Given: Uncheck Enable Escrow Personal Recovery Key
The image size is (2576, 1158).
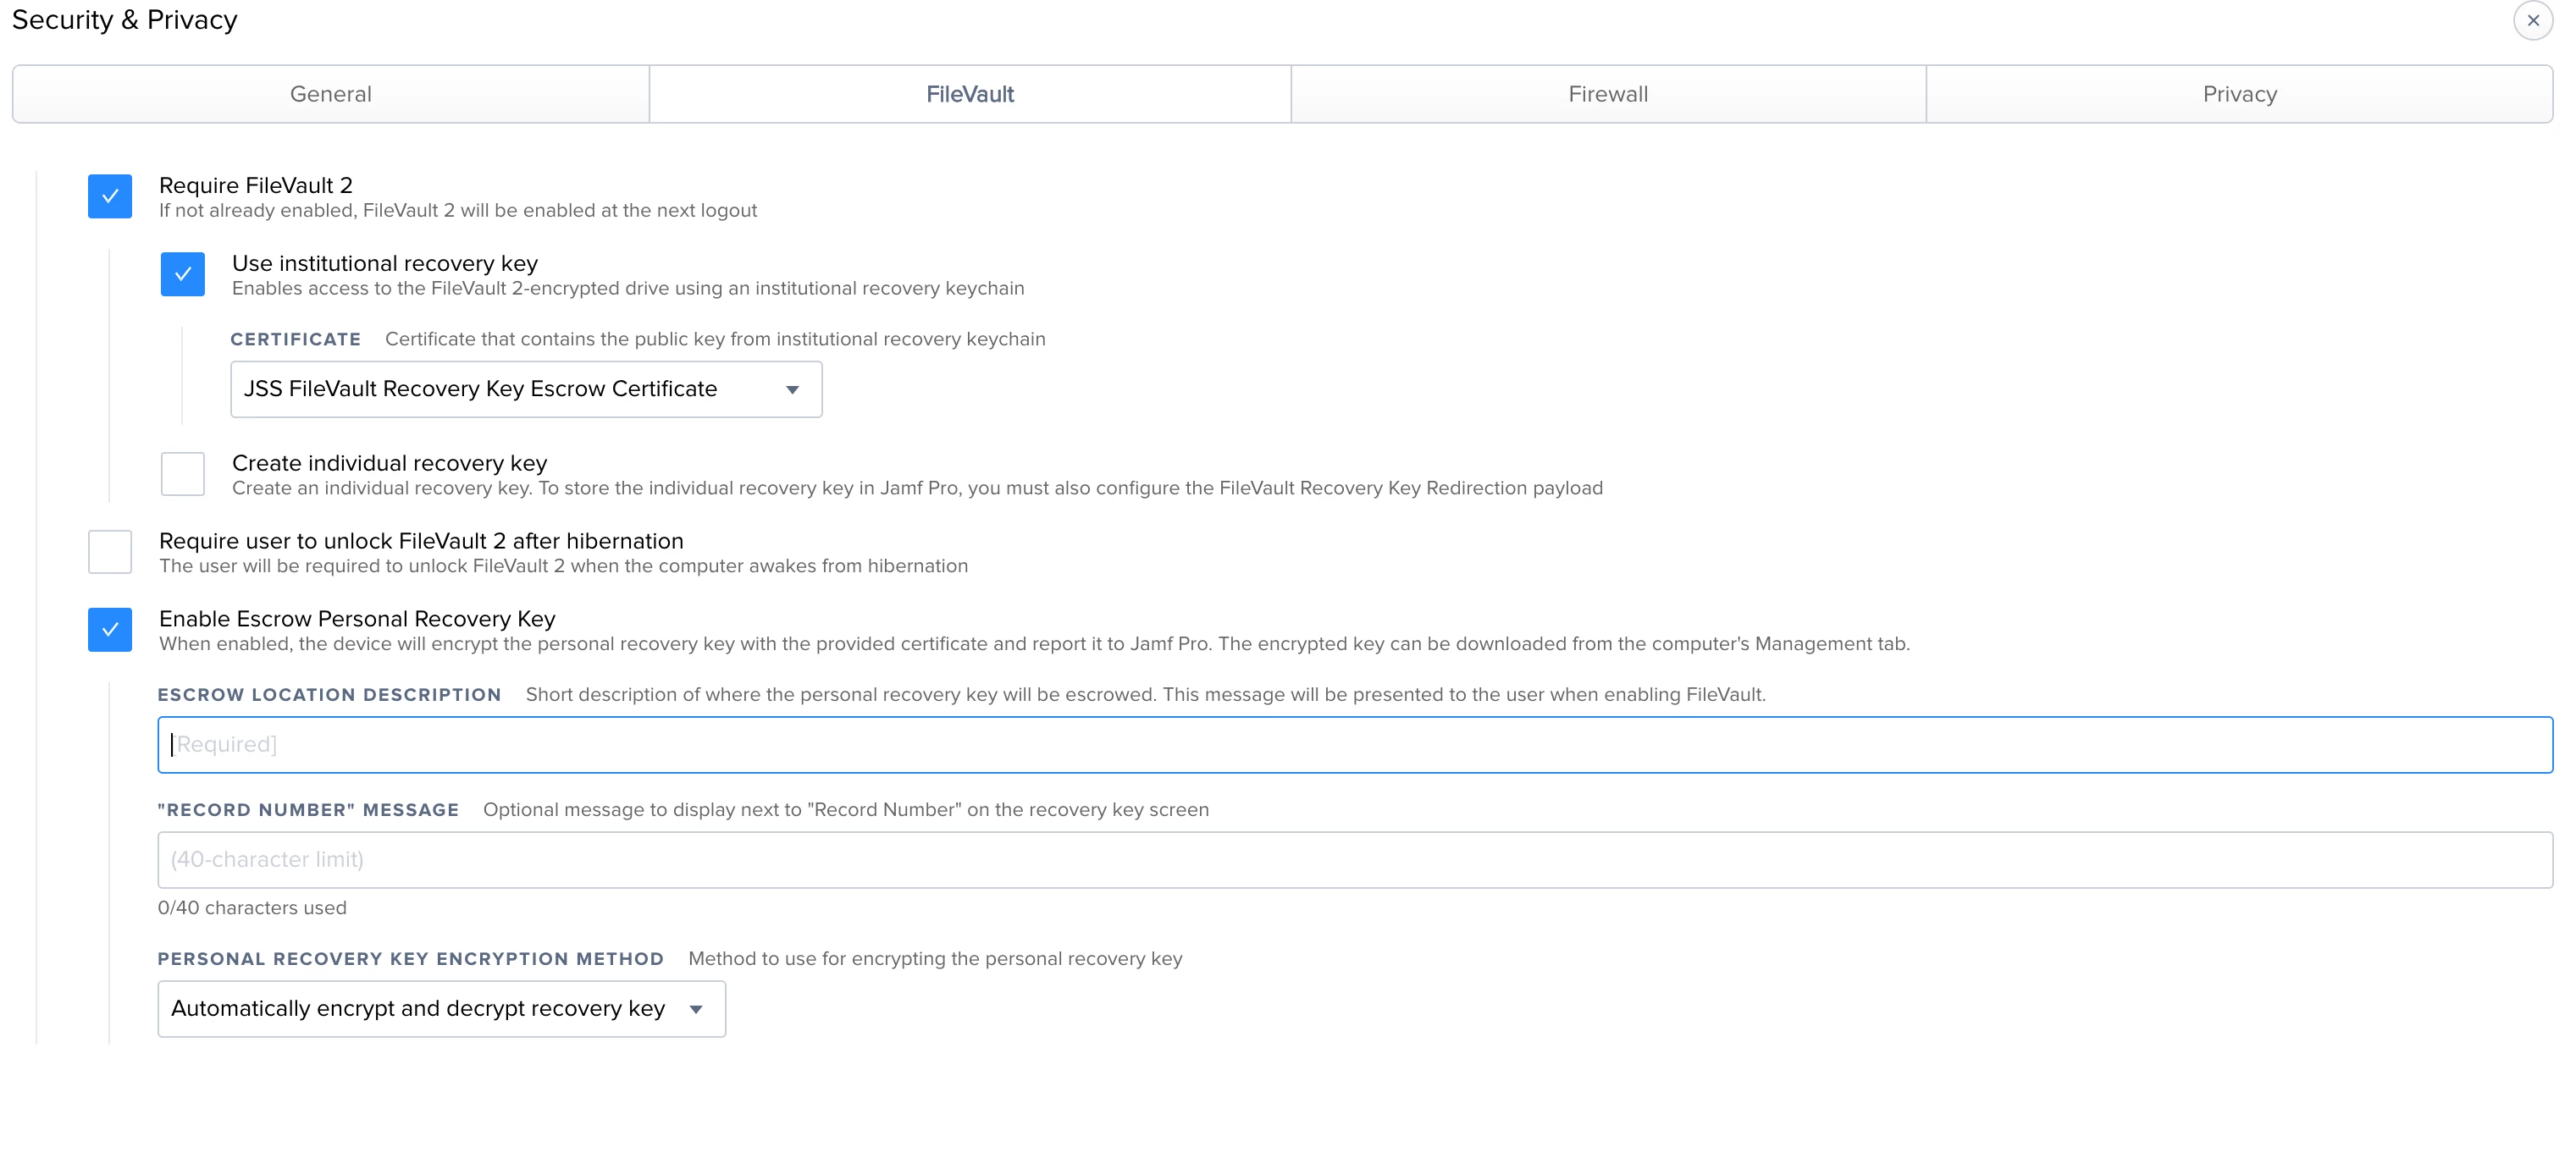Looking at the screenshot, I should pyautogui.click(x=110, y=630).
